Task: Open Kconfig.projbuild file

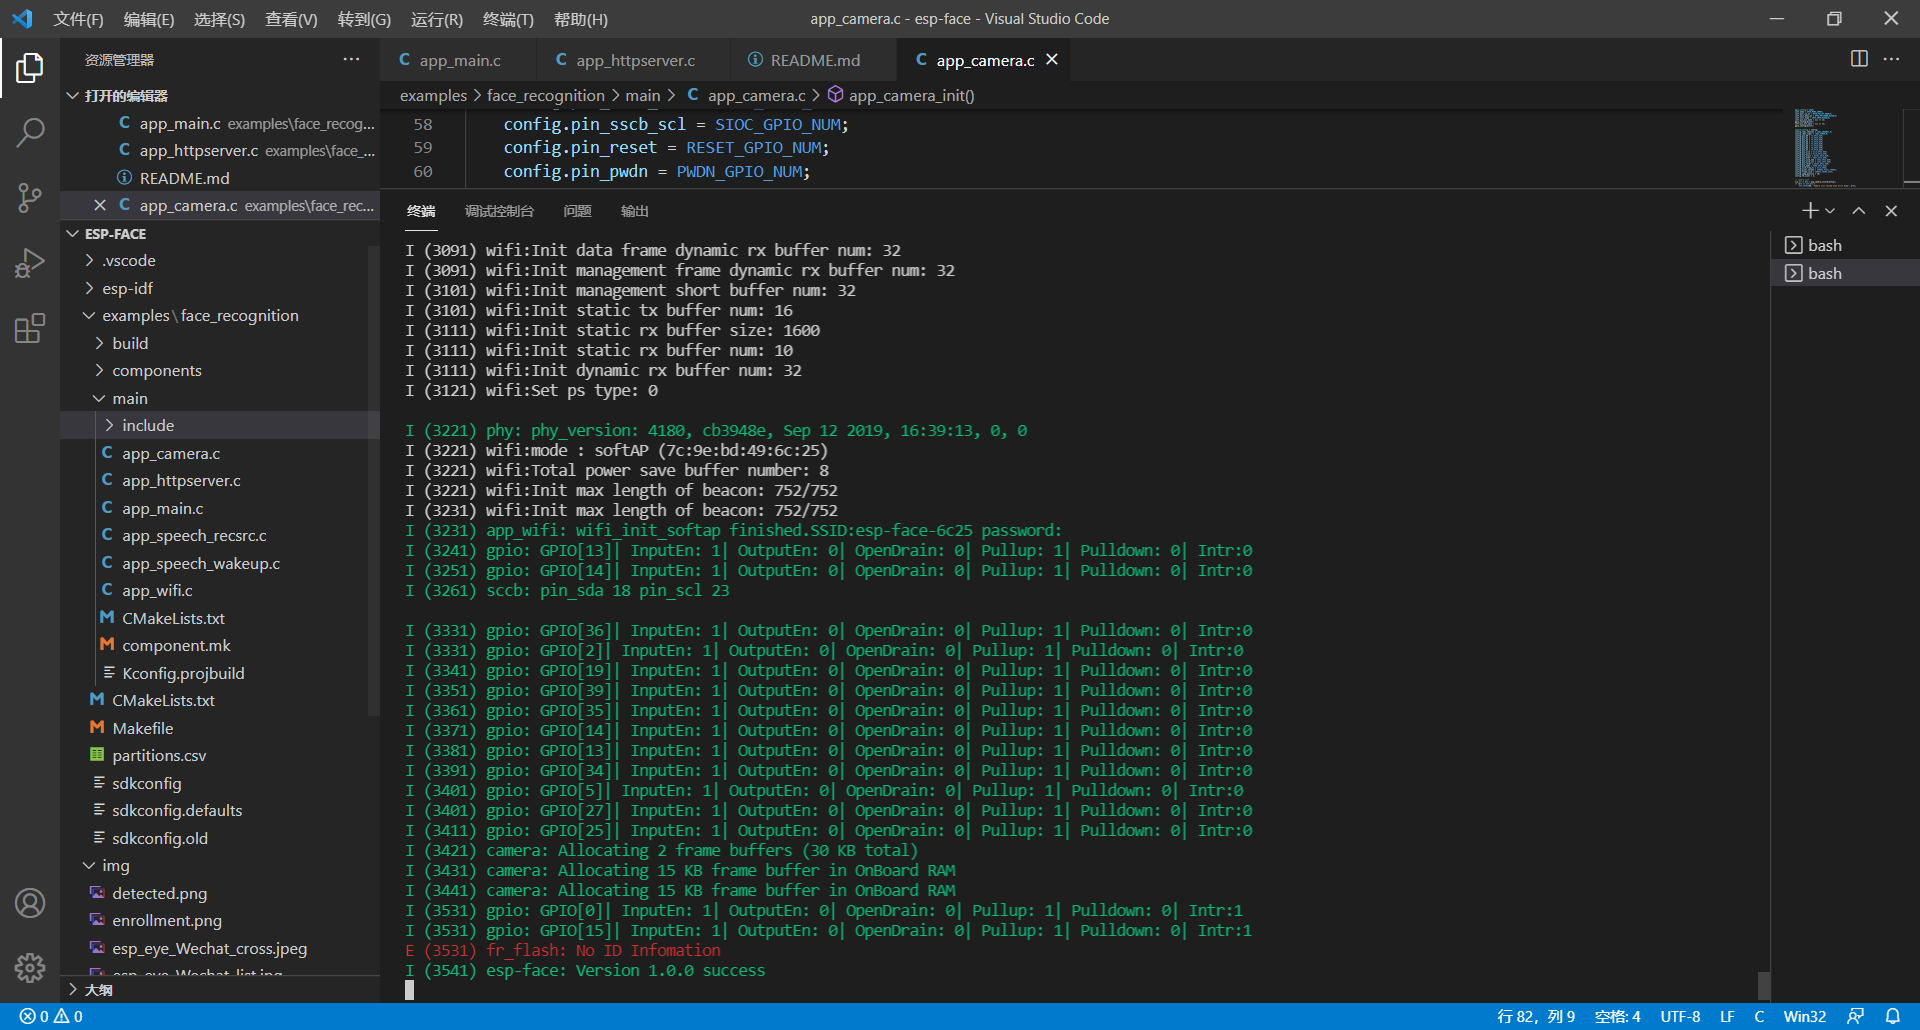Action: pyautogui.click(x=220, y=673)
